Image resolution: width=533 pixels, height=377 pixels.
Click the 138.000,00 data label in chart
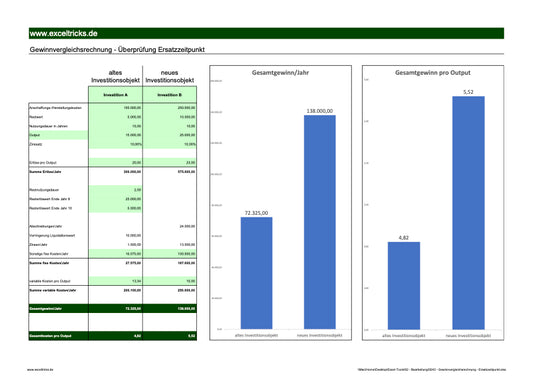pos(320,111)
